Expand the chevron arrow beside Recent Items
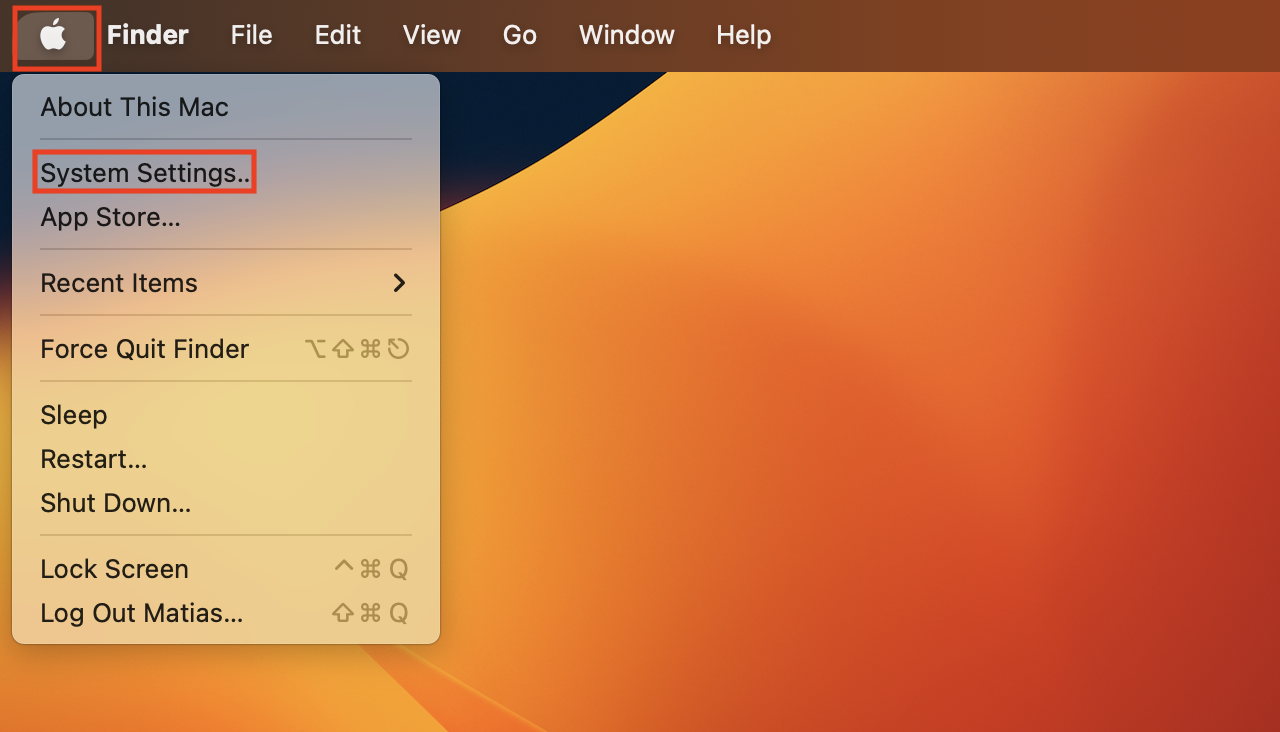The height and width of the screenshot is (732, 1280). (x=399, y=283)
